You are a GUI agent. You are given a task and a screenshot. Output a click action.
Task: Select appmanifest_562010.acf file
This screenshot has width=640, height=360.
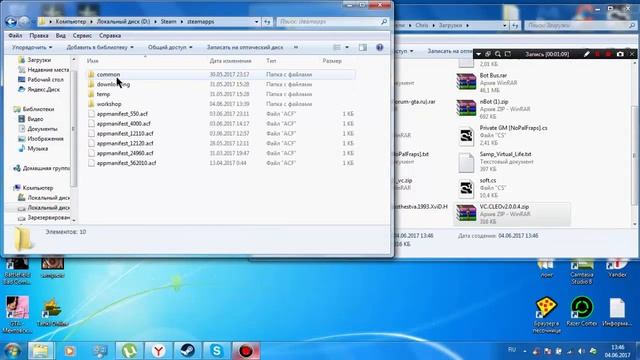point(126,163)
